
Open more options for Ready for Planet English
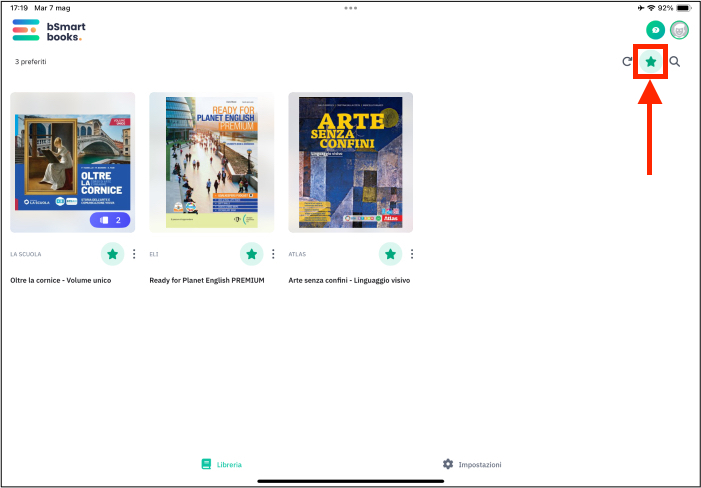point(273,254)
